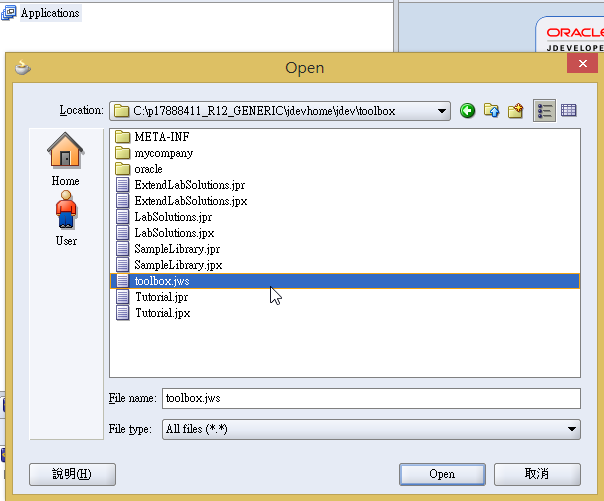Image resolution: width=604 pixels, height=501 pixels.
Task: Click the File name input field
Action: [371, 398]
